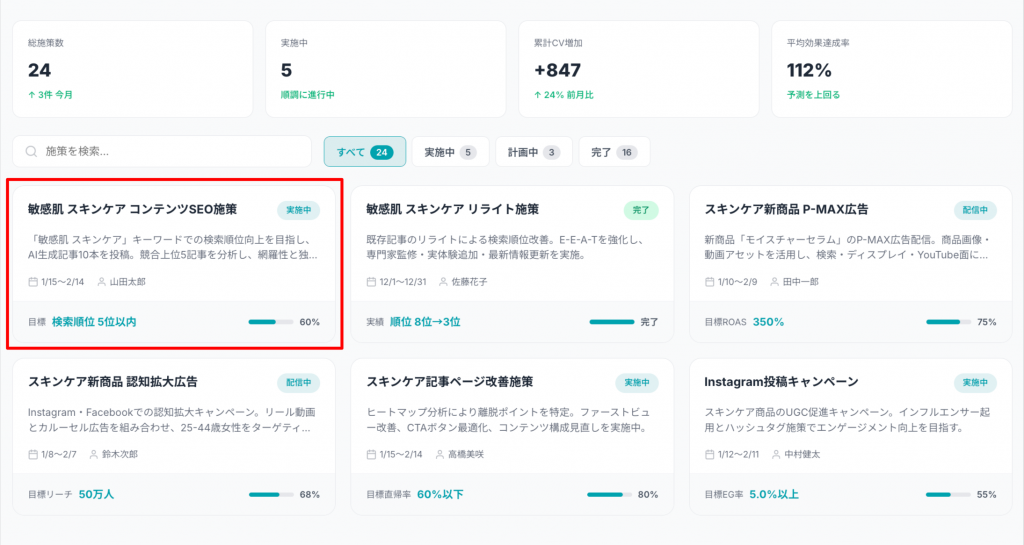The width and height of the screenshot is (1024, 545).
Task: Open the 敏感肌 スキンケア リライト施策 card title
Action: tap(452, 210)
